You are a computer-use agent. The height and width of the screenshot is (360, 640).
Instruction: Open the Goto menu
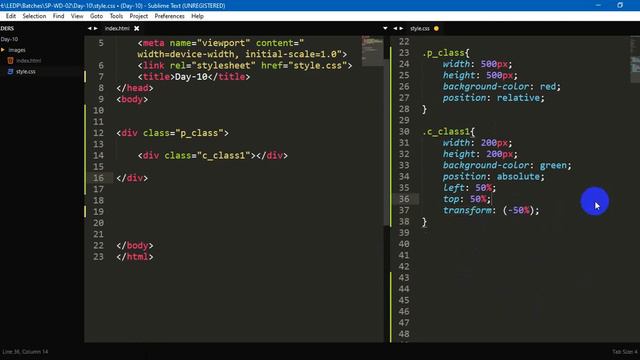(96, 16)
